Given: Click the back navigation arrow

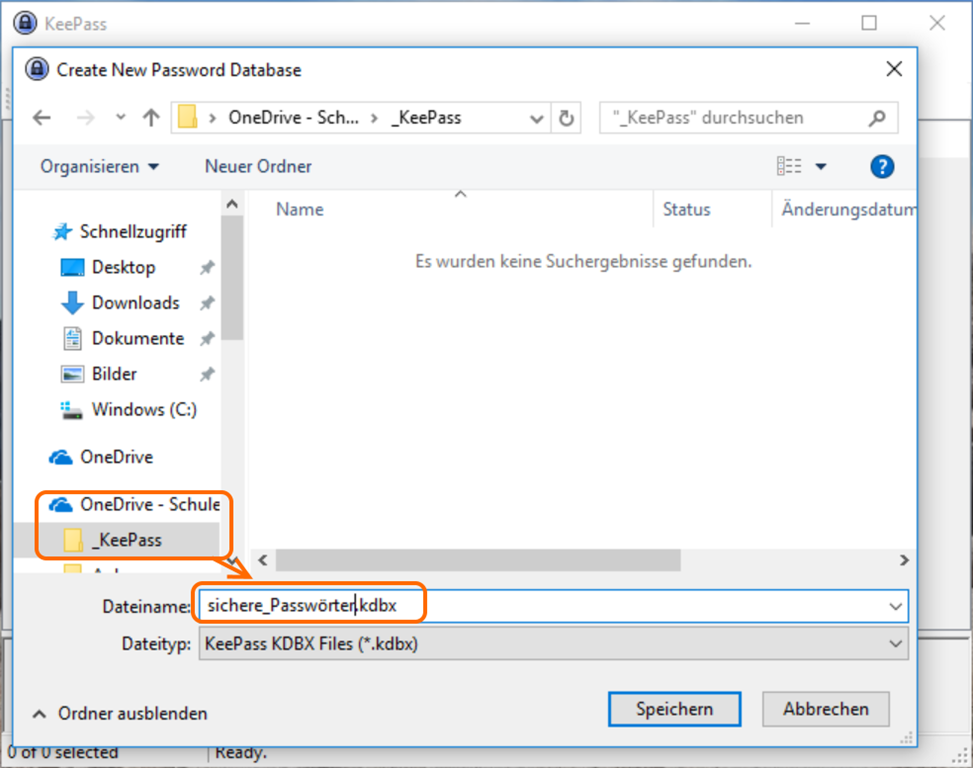Looking at the screenshot, I should click(x=42, y=118).
